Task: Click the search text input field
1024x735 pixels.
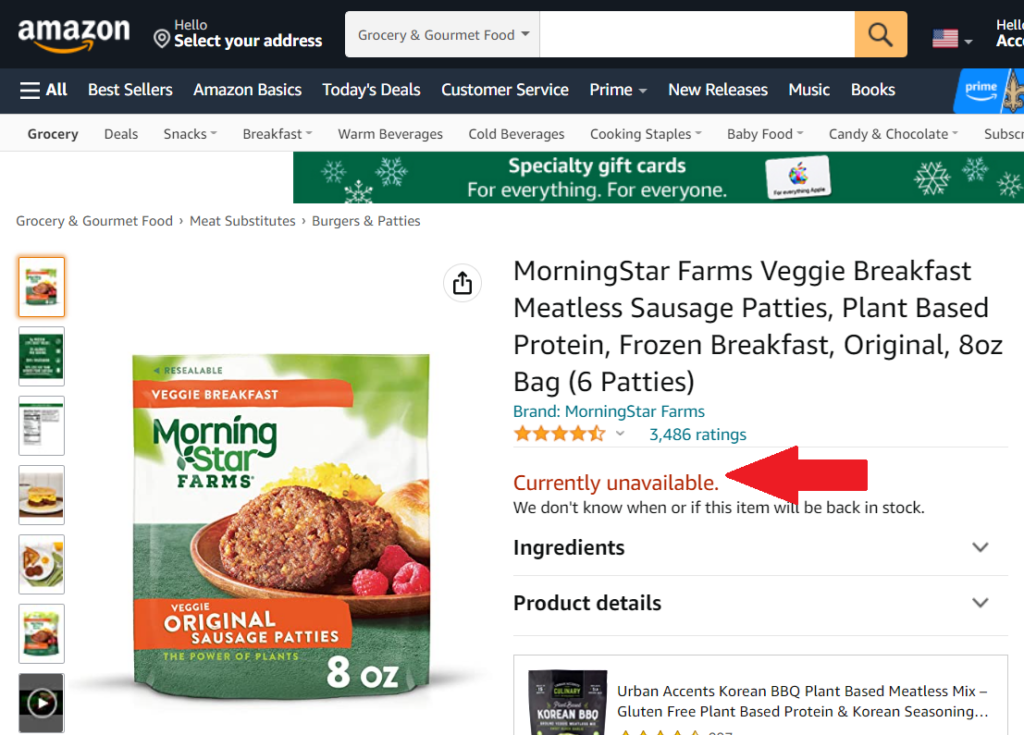Action: (697, 35)
